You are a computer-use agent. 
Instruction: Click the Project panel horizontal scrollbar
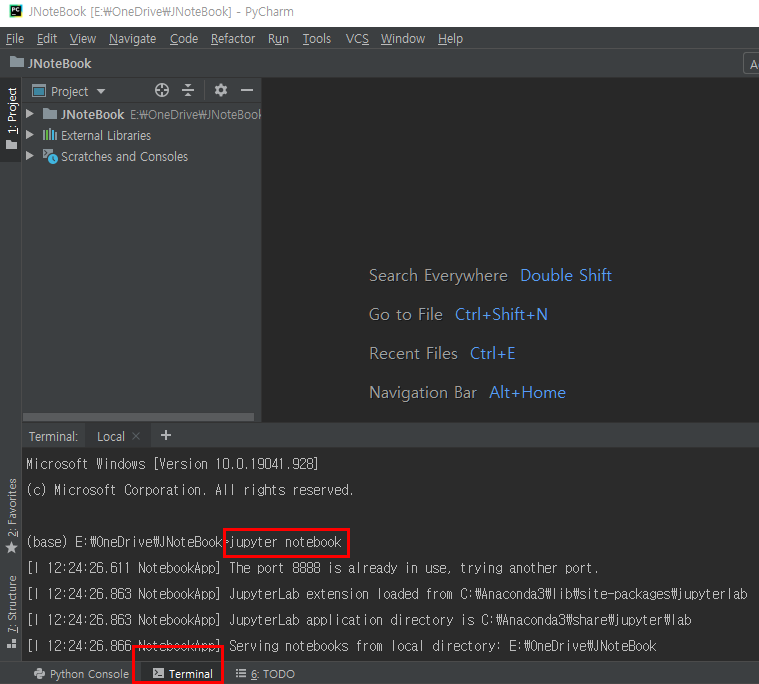click(138, 417)
